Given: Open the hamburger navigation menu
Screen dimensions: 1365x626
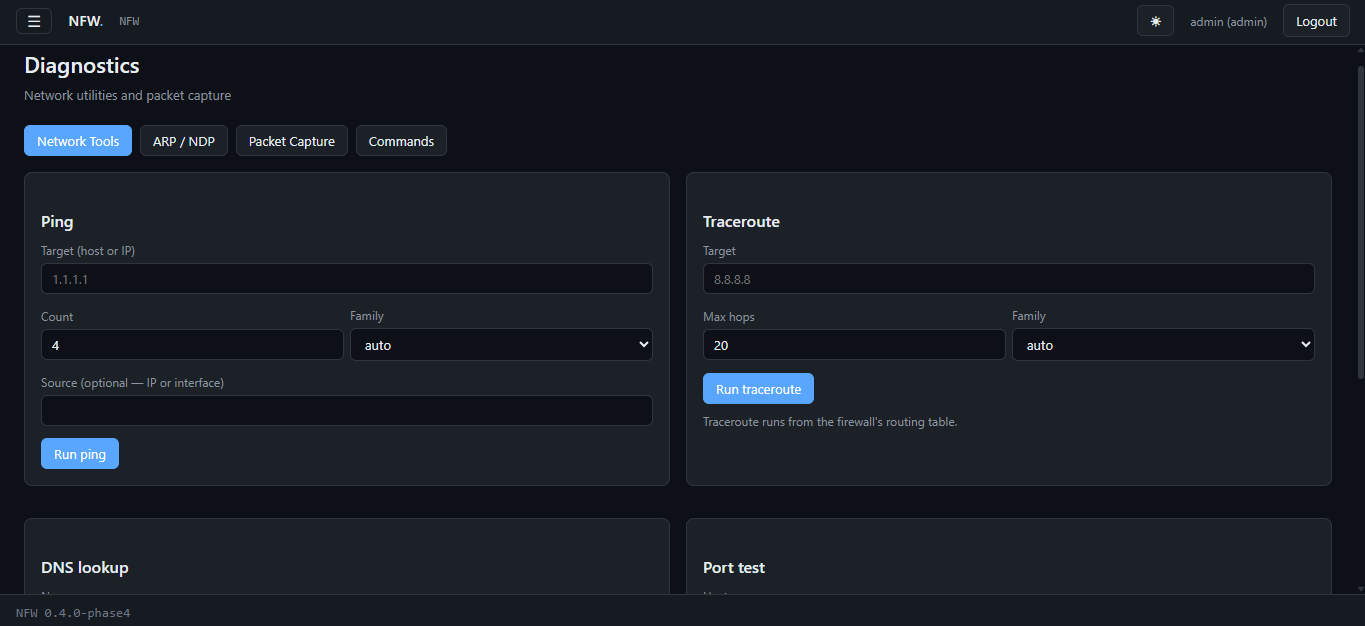Looking at the screenshot, I should tap(34, 21).
